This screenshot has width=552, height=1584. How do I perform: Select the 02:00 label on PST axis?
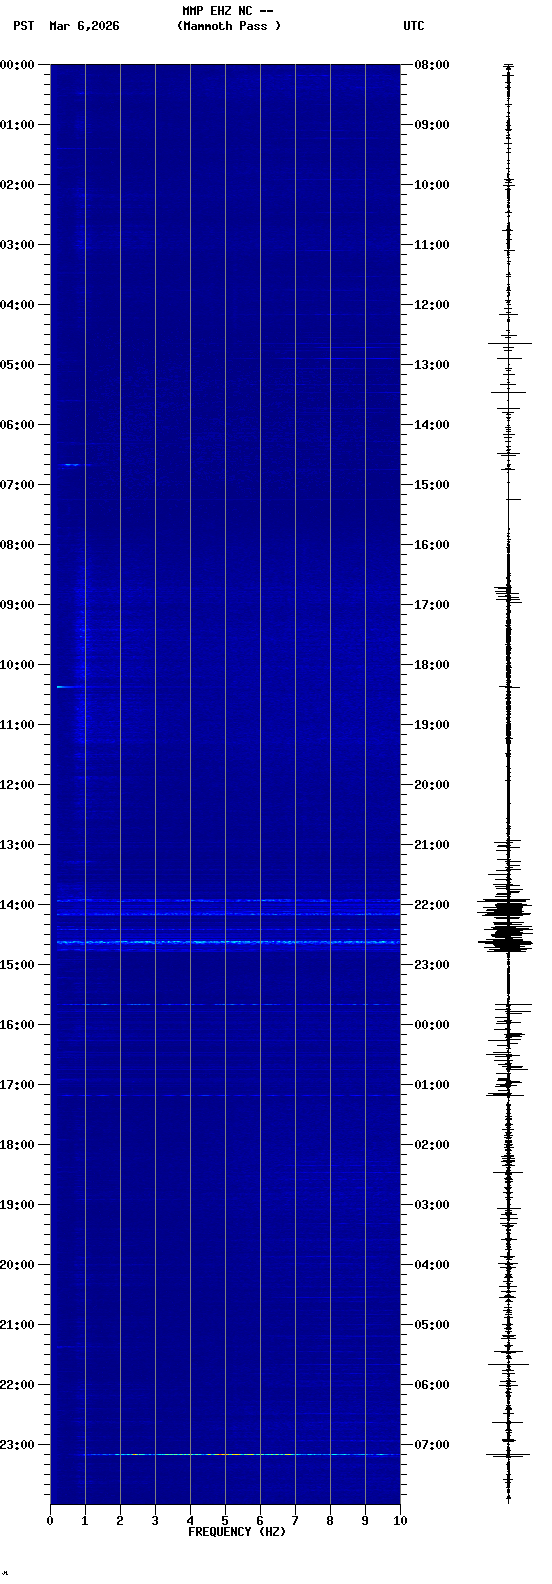(17, 185)
